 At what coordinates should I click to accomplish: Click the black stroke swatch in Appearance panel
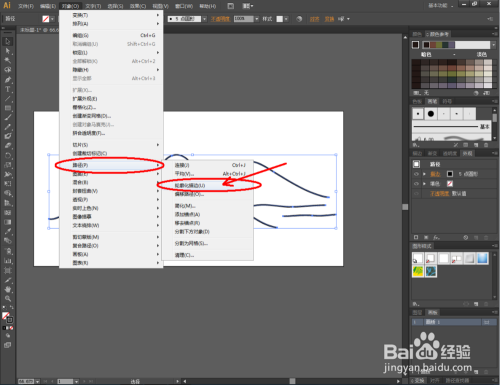pyautogui.click(x=450, y=174)
